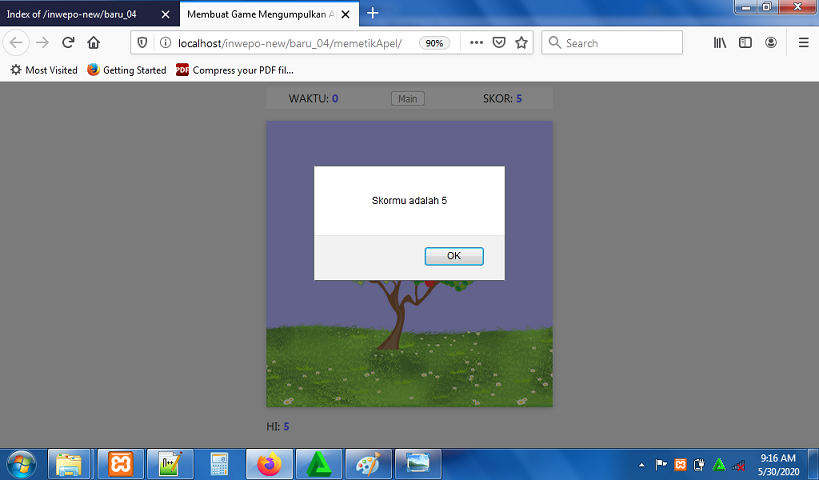Open a new tab with the plus button
Screen dimensions: 819x480
(x=372, y=13)
